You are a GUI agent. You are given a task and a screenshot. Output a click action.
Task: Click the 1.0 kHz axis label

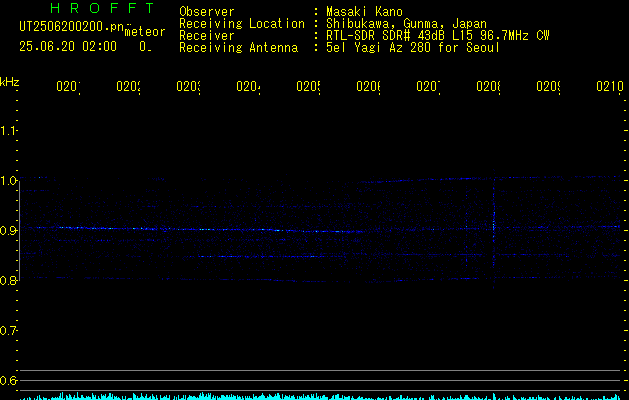(x=9, y=181)
